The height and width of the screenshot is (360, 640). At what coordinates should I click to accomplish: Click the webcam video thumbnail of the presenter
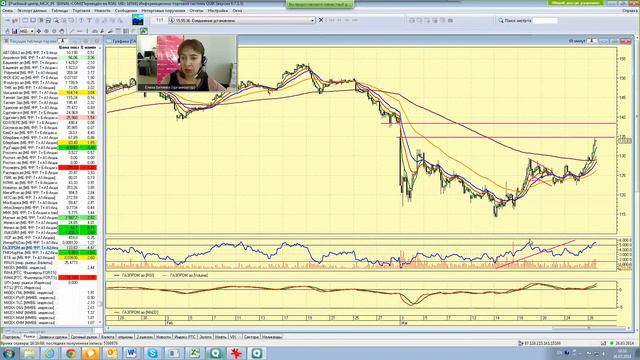click(x=187, y=63)
